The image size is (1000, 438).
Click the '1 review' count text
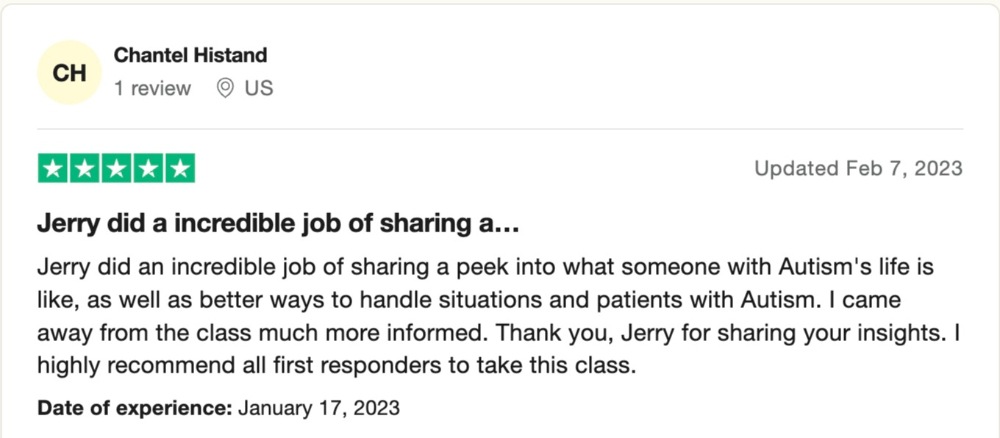(152, 88)
